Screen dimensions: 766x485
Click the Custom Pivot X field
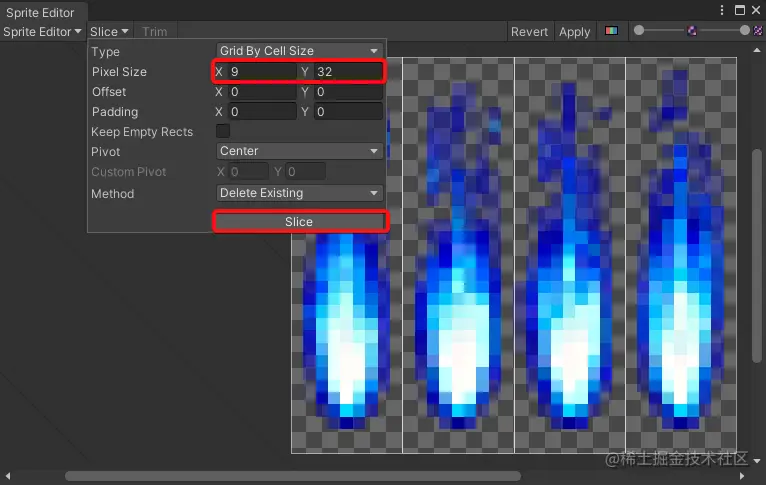248,171
